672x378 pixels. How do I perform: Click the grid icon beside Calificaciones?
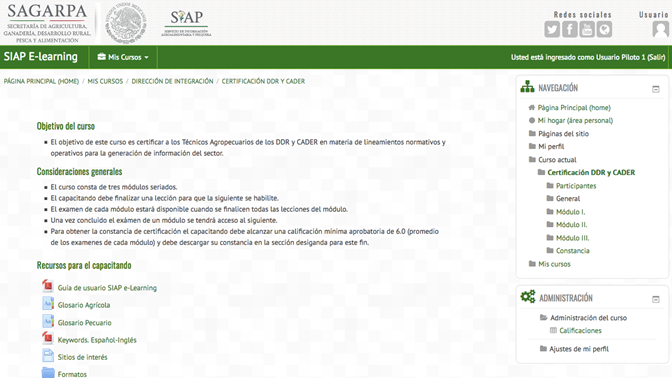[553, 330]
